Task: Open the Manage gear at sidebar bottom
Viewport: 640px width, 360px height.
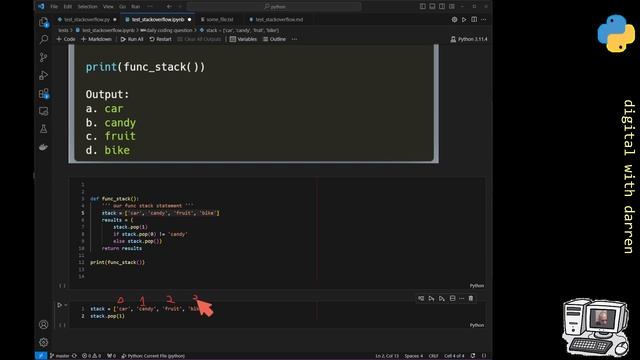Action: coord(44,342)
